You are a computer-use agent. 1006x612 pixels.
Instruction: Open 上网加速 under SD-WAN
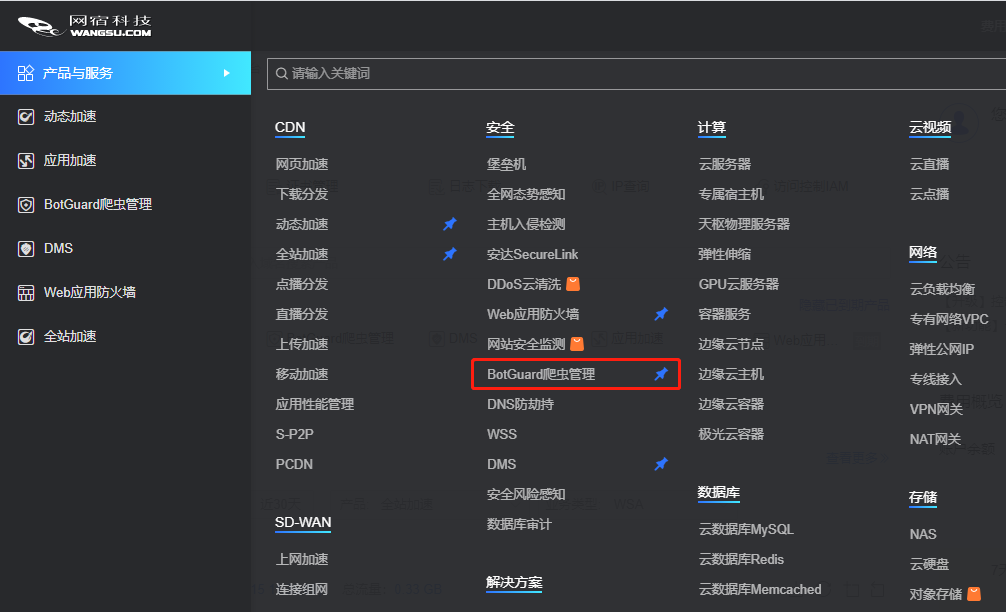tap(302, 559)
